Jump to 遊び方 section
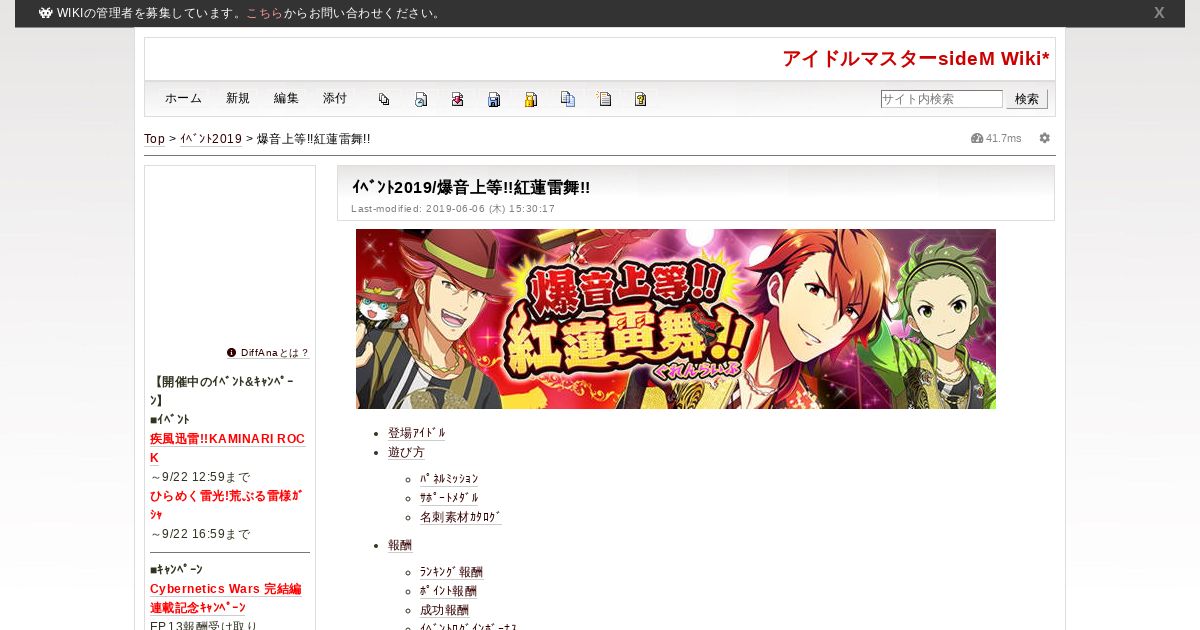Viewport: 1200px width, 630px height. coord(406,452)
